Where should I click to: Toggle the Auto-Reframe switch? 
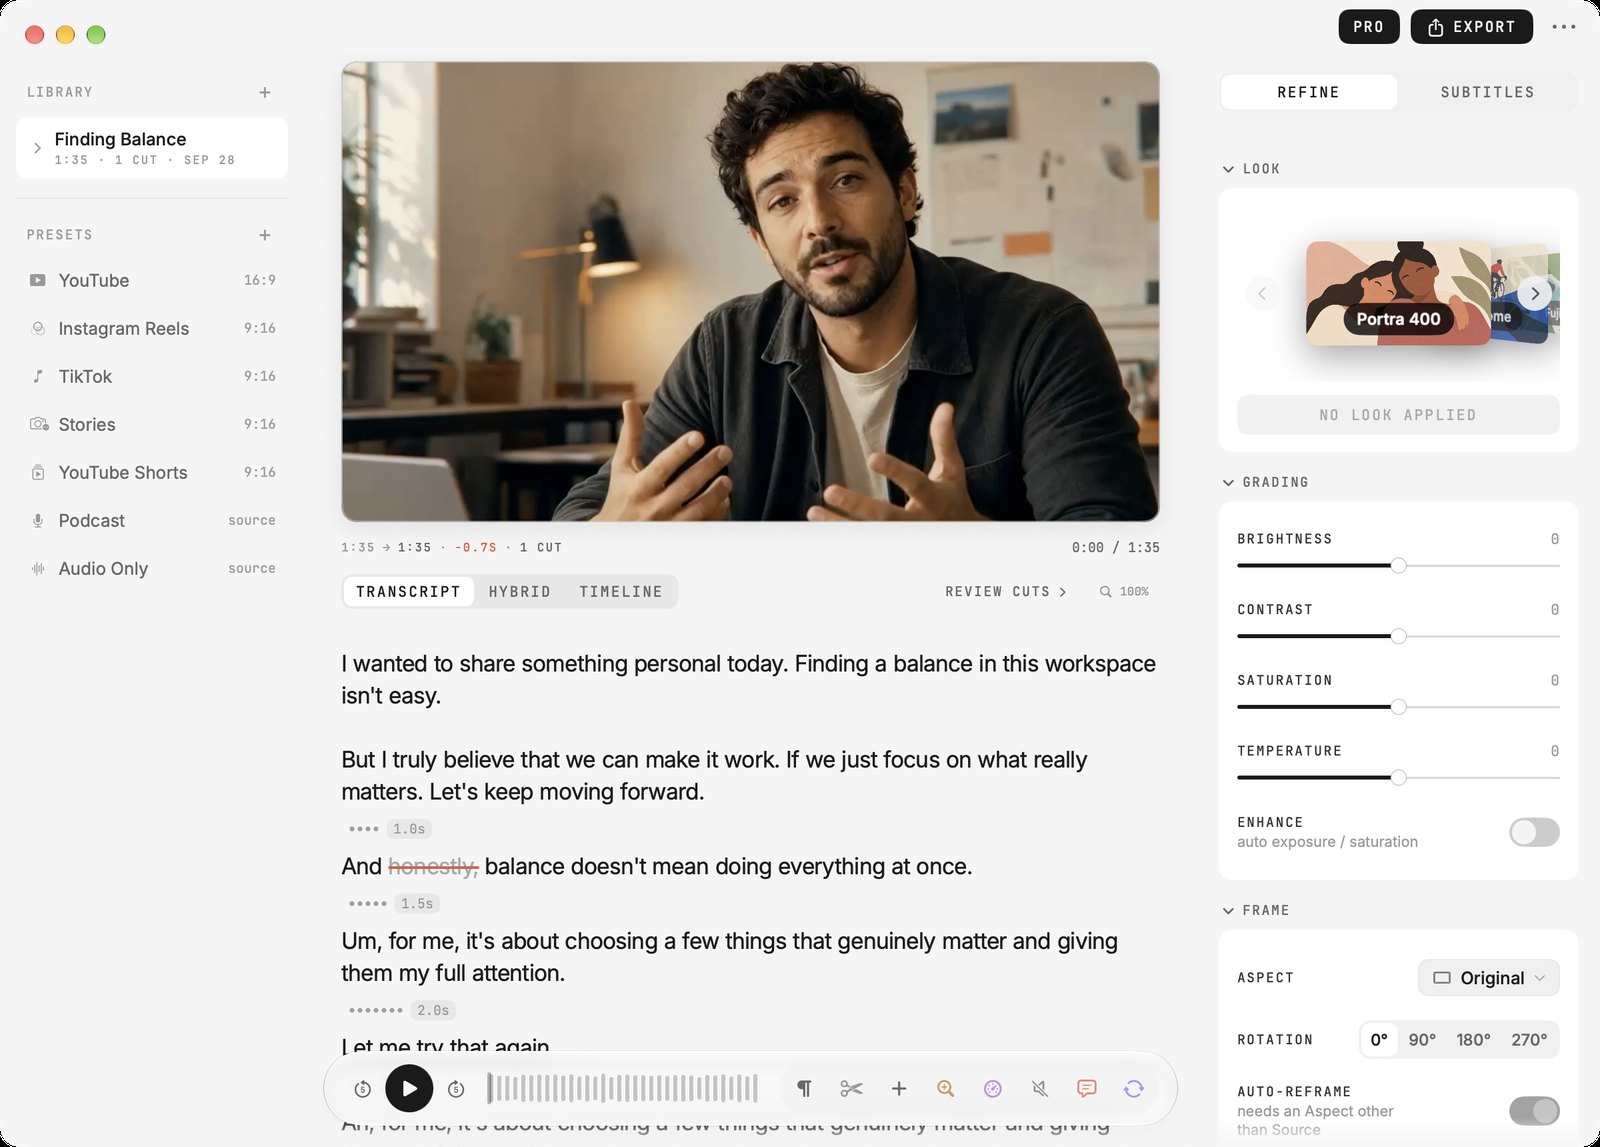1534,1110
